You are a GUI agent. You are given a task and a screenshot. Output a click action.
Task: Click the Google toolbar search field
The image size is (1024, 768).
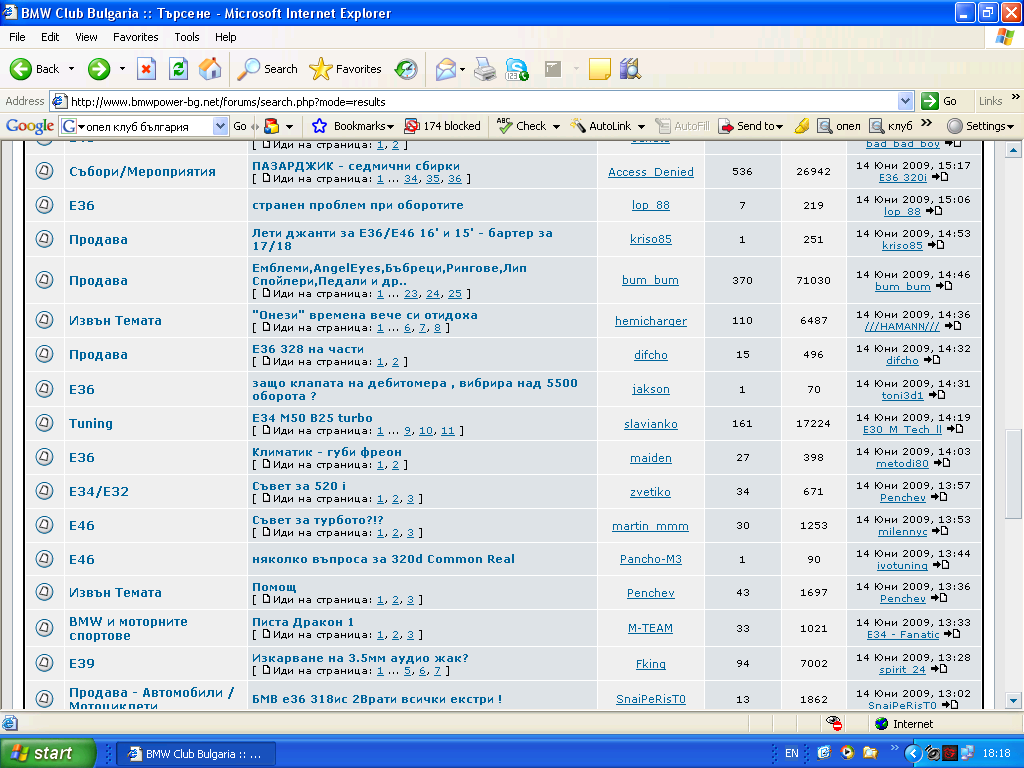[146, 126]
